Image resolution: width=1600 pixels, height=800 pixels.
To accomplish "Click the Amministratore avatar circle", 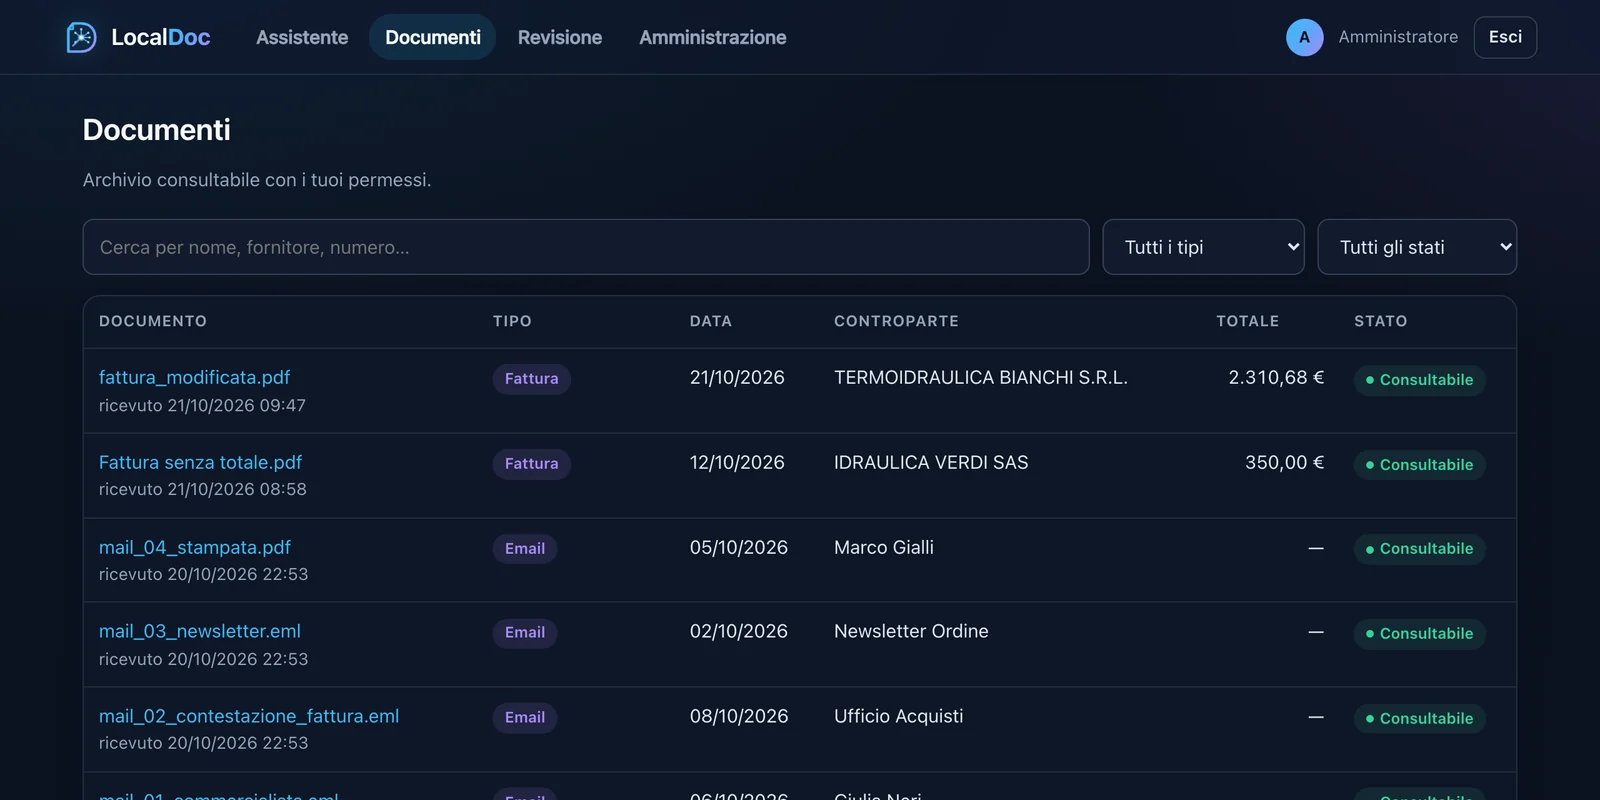I will coord(1304,37).
